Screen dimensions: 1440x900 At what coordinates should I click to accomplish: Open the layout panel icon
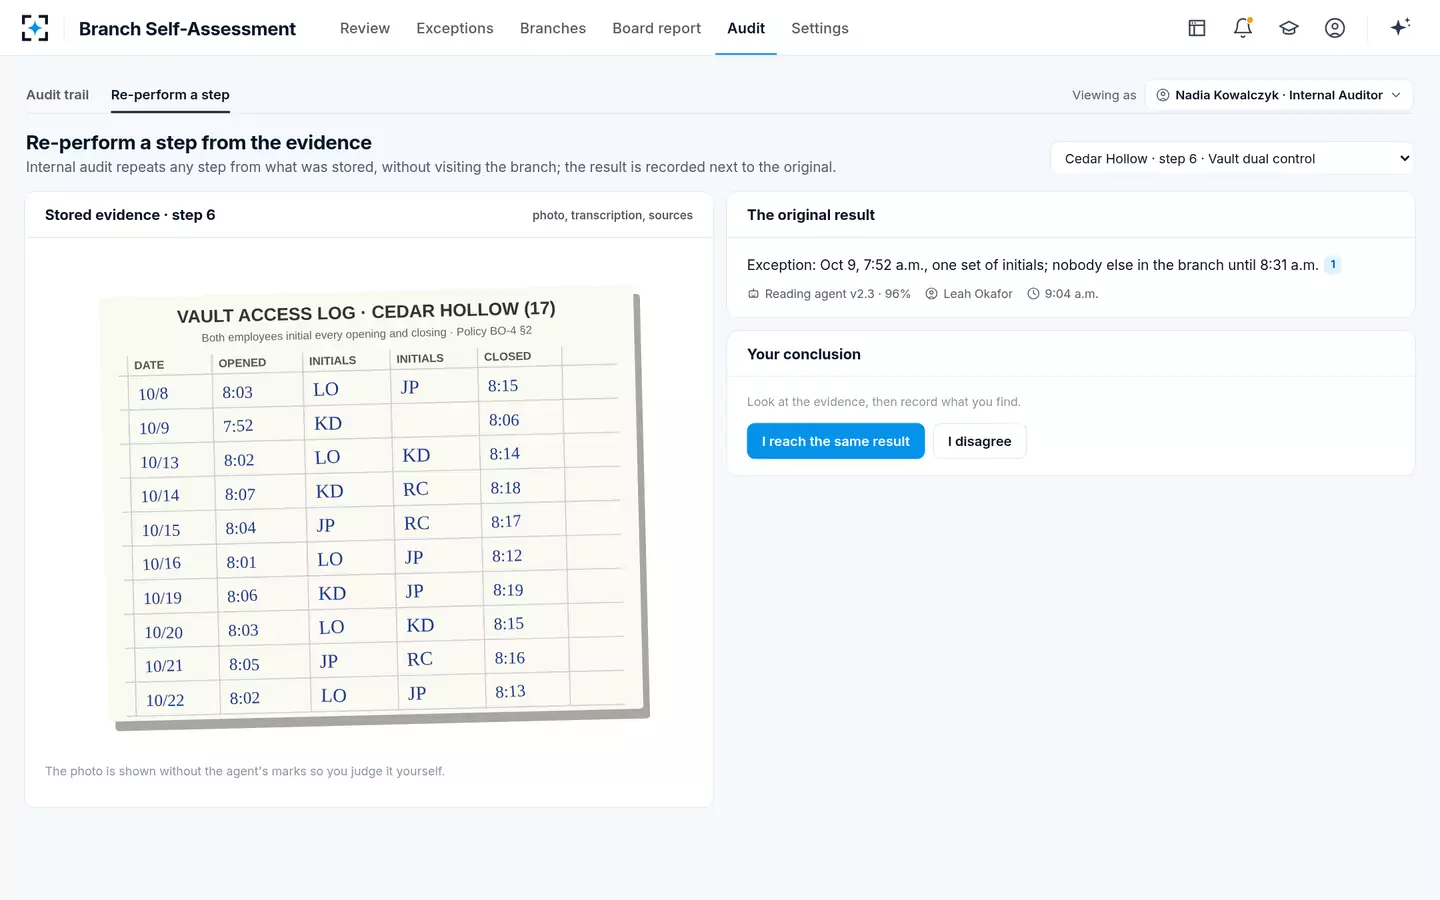[x=1197, y=28]
